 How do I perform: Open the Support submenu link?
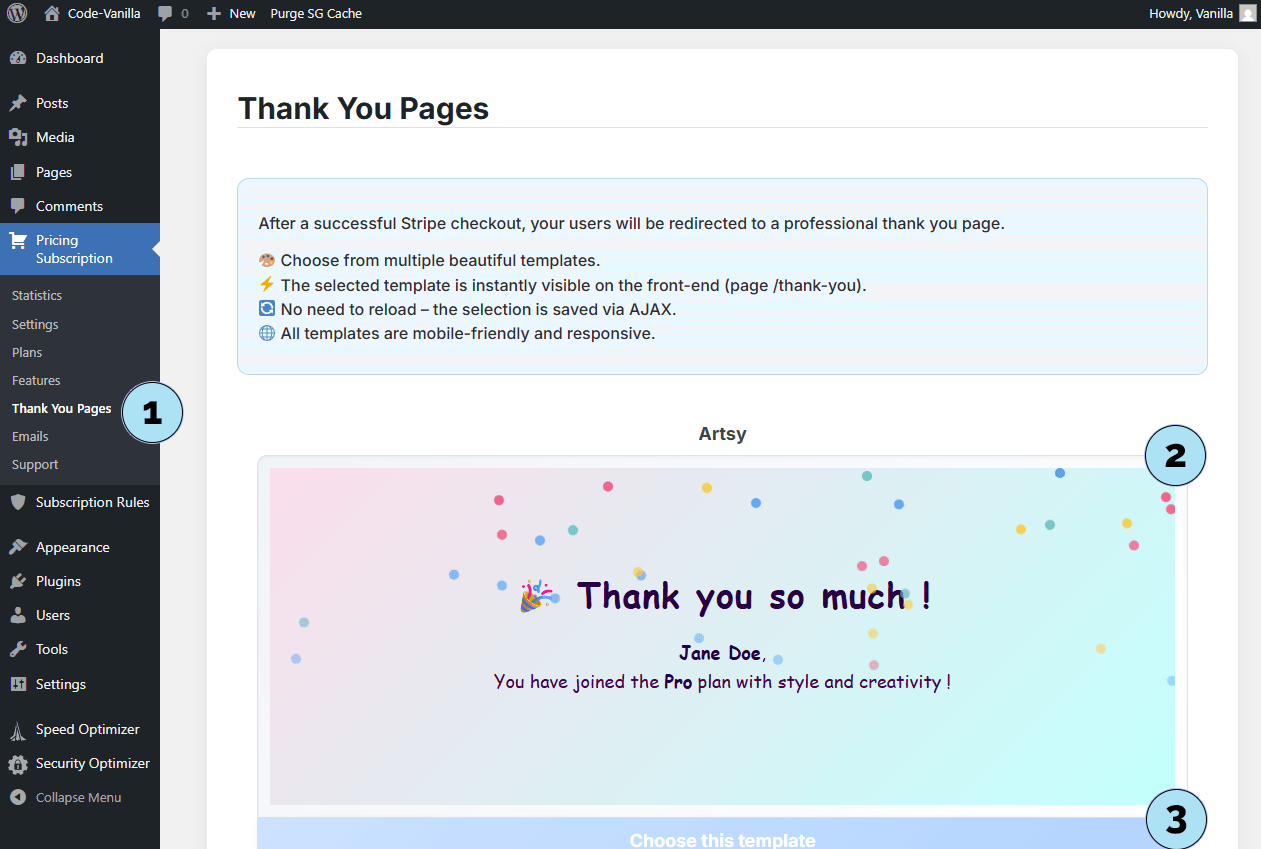[x=35, y=464]
